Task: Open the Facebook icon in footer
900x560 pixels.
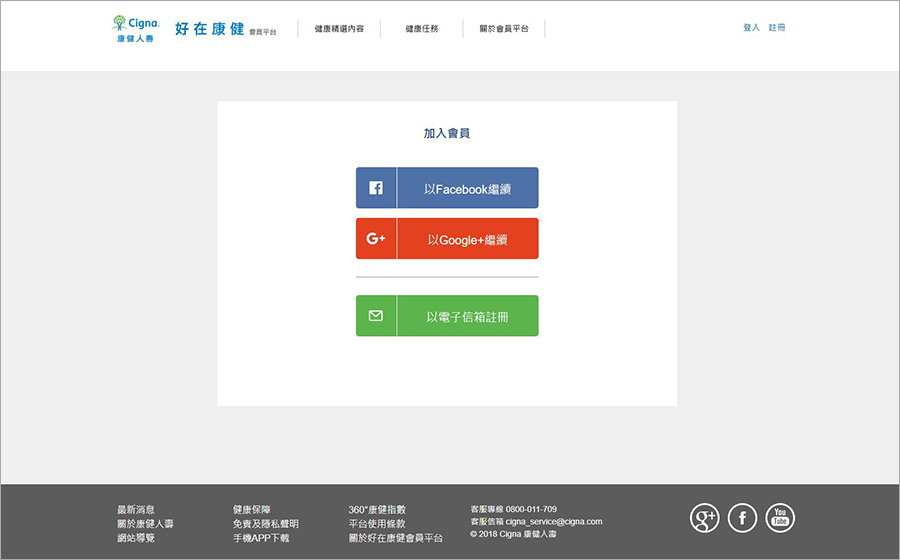Action: coord(742,517)
